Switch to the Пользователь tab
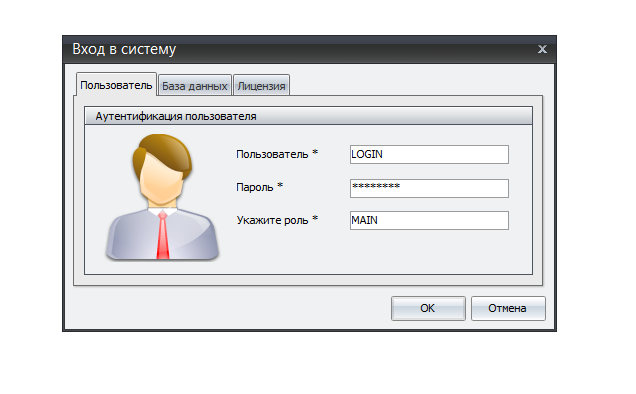Viewport: 636px width, 394px height. [116, 85]
